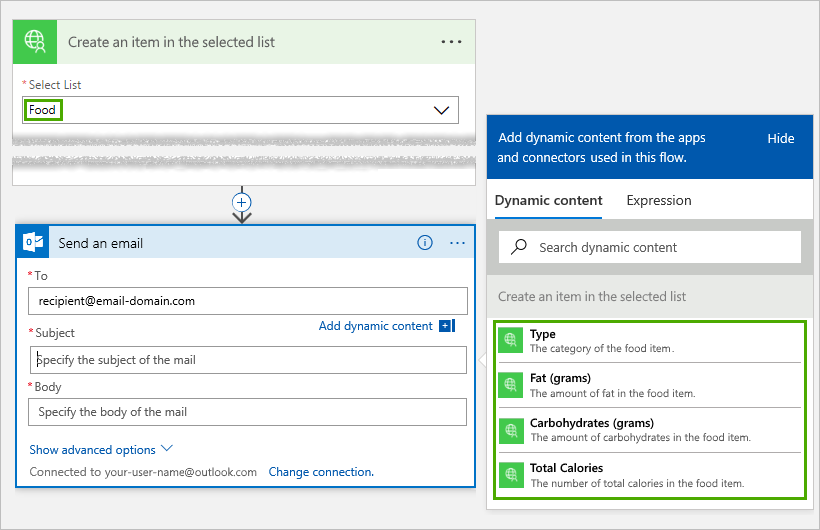Expand Show advanced options

101,450
